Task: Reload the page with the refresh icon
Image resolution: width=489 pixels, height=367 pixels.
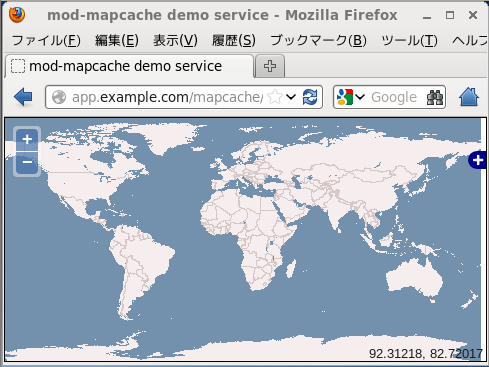Action: [310, 97]
